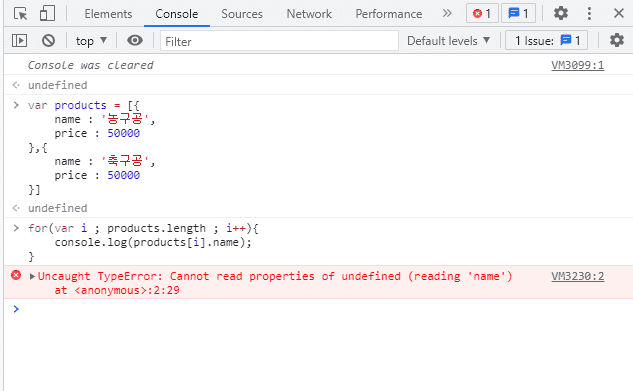Click the '농구공' name value
The width and height of the screenshot is (633, 391).
point(125,119)
